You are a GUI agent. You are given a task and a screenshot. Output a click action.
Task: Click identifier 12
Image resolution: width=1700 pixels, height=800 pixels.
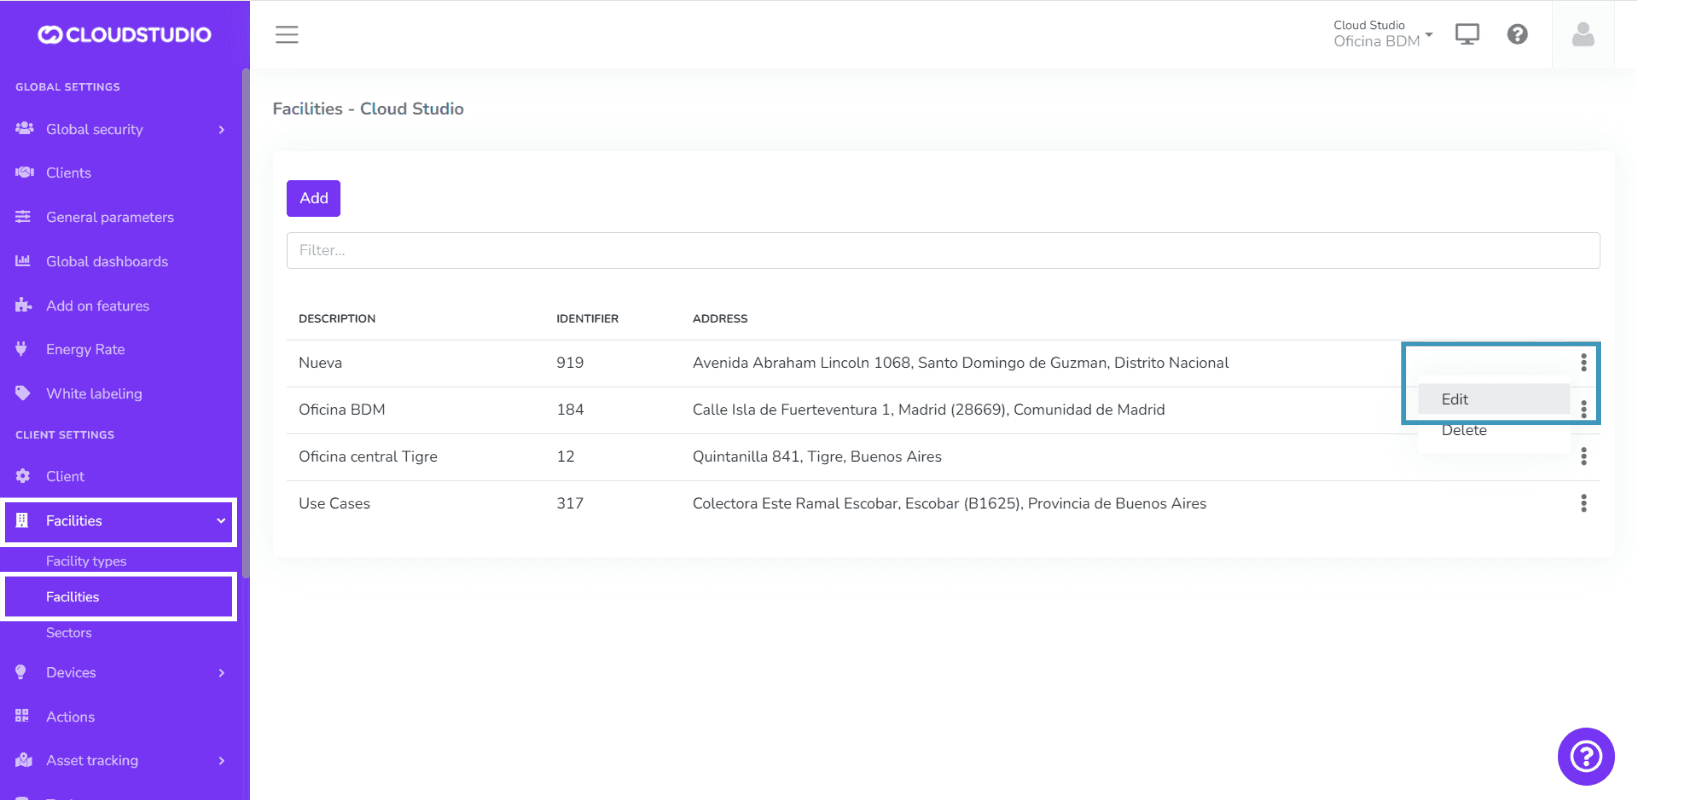(x=566, y=457)
